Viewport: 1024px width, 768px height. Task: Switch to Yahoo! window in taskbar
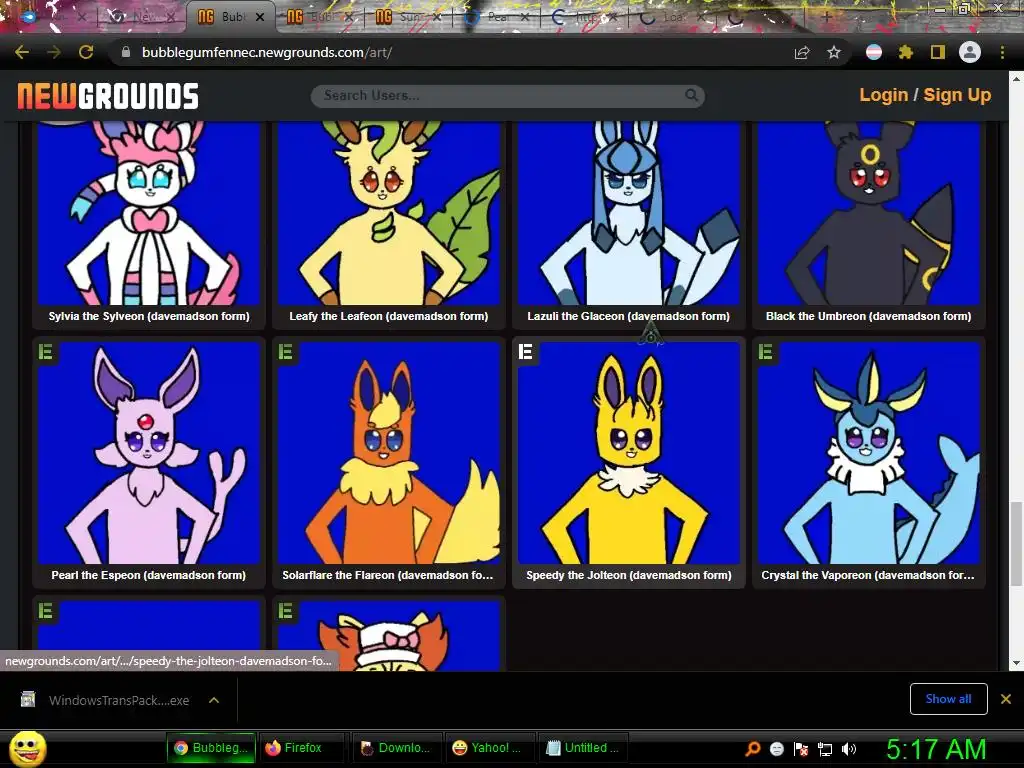point(490,748)
